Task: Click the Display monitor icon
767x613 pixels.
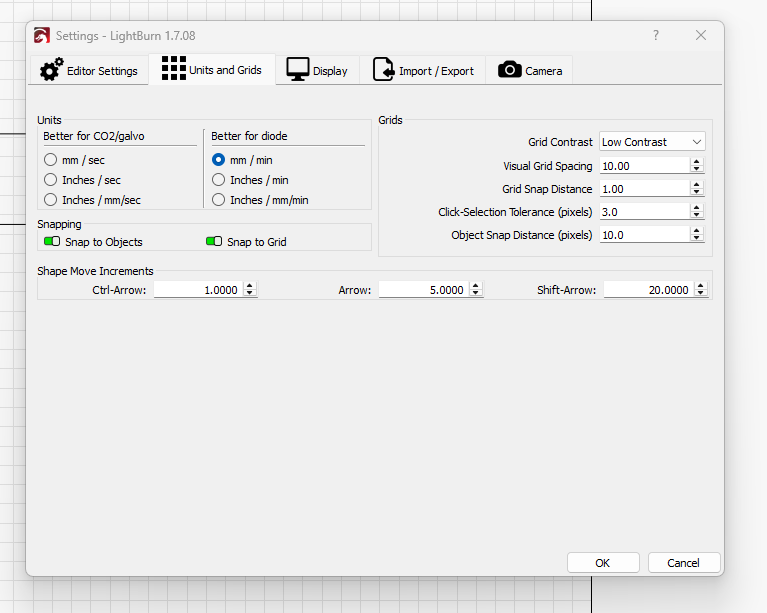Action: pos(297,70)
